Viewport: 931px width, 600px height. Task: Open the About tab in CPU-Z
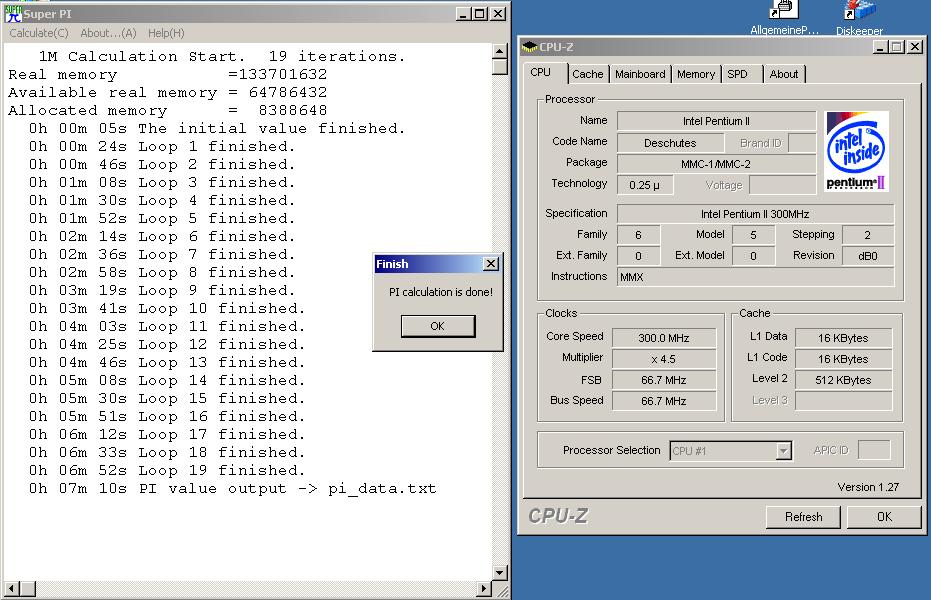click(784, 74)
